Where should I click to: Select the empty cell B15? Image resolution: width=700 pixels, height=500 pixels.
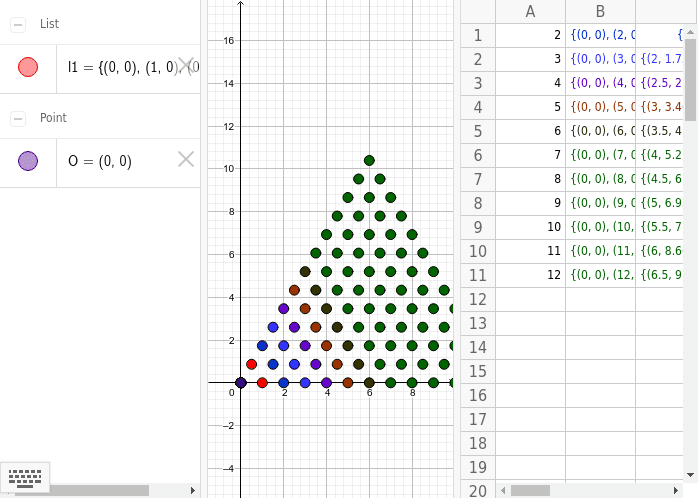pos(600,371)
